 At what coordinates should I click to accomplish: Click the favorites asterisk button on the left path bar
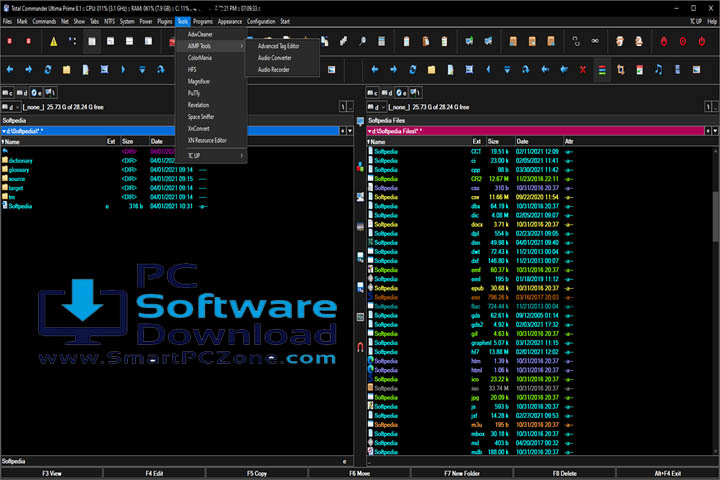point(343,131)
